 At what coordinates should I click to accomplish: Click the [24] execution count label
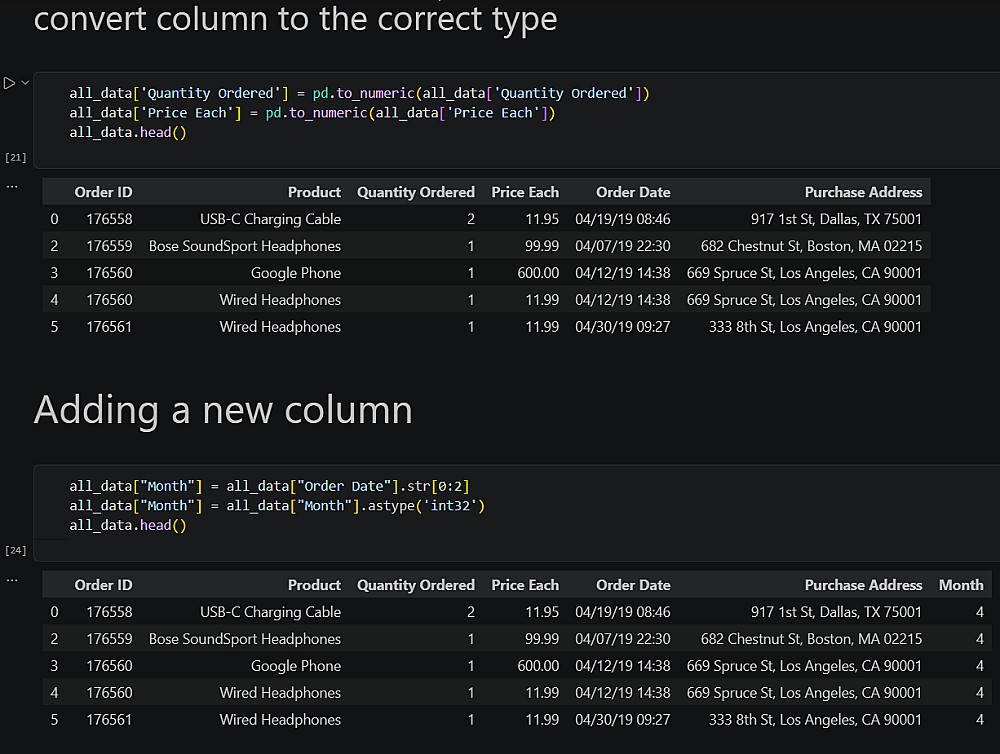pyautogui.click(x=16, y=550)
